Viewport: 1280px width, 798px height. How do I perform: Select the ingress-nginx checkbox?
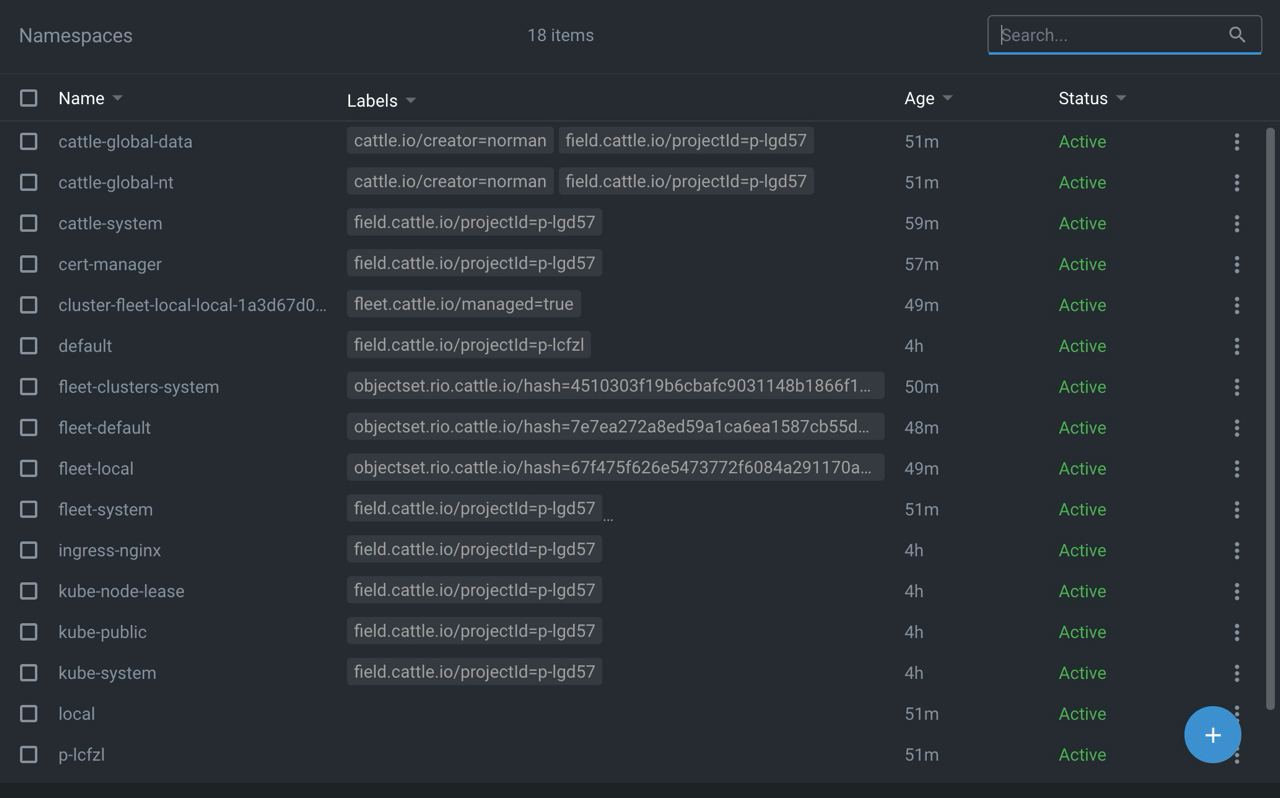[29, 551]
